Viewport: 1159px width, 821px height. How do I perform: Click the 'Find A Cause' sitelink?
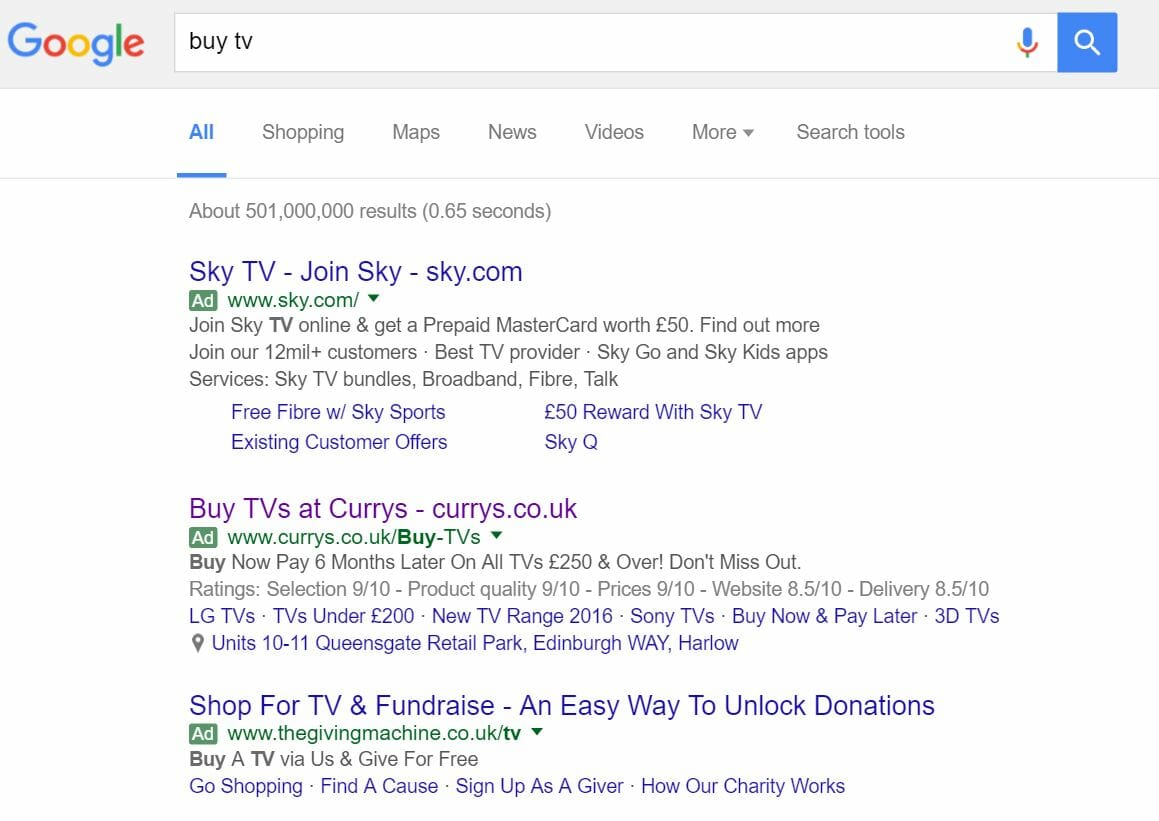[x=379, y=786]
